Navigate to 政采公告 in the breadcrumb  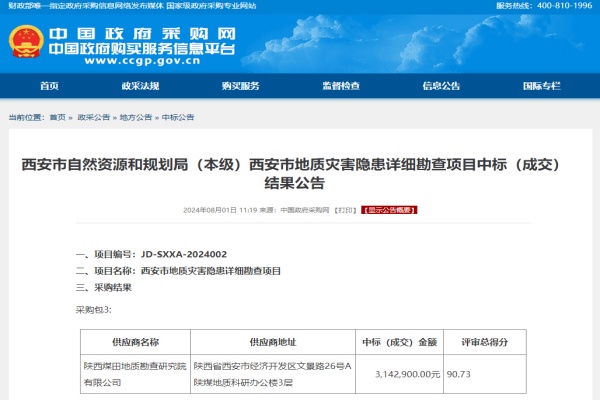pyautogui.click(x=93, y=117)
